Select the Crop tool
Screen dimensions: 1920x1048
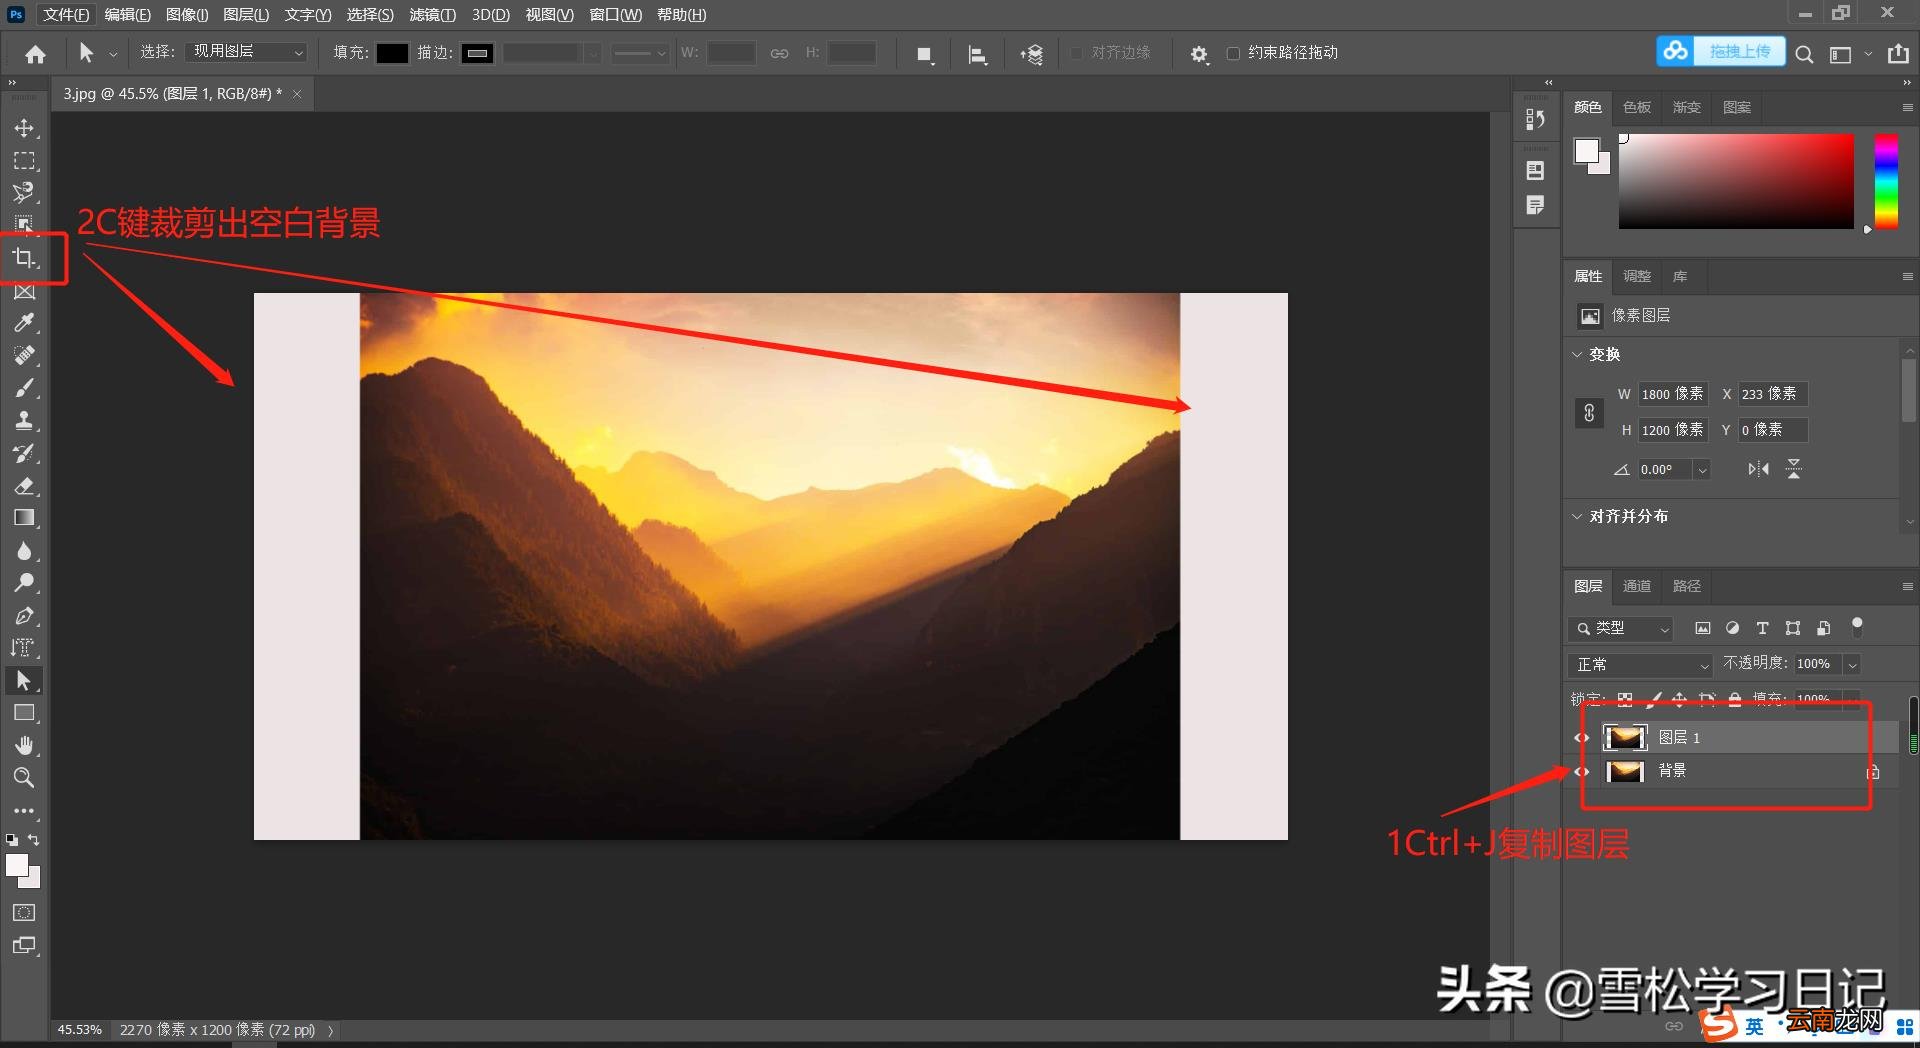click(x=24, y=258)
